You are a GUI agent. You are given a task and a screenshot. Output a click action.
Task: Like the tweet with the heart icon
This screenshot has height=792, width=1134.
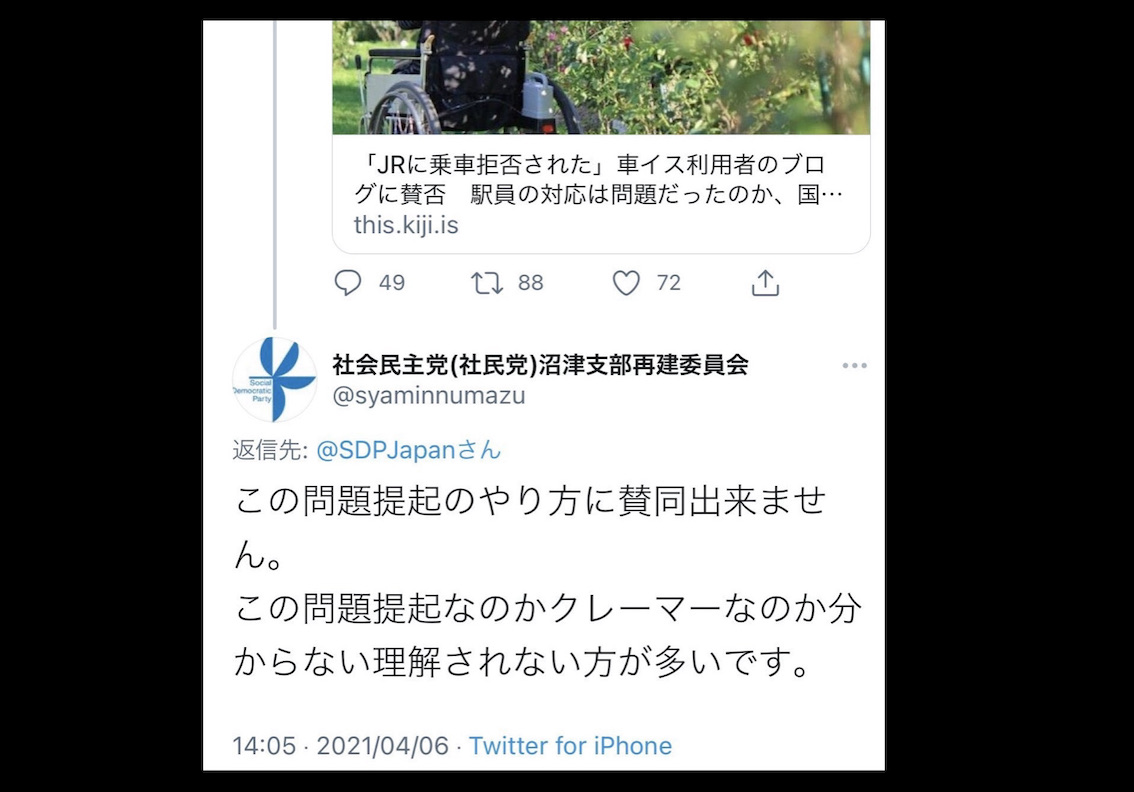click(x=626, y=283)
